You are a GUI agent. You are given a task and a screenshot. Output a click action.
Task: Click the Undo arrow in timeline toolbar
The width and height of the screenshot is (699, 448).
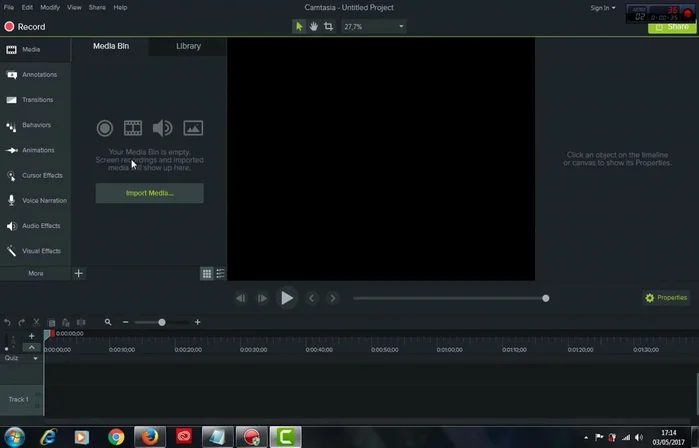point(7,322)
